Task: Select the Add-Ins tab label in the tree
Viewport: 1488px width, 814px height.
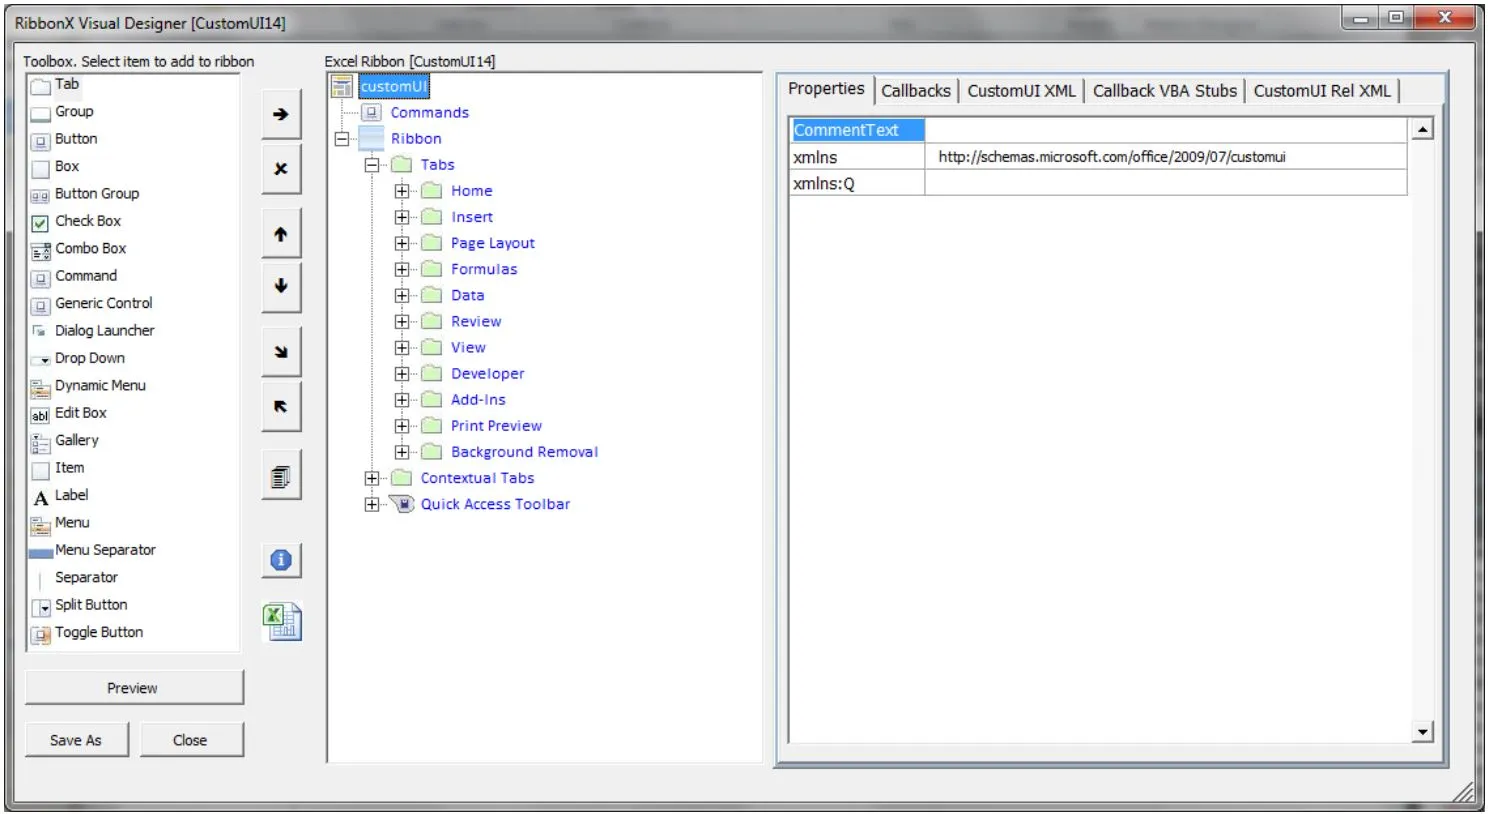Action: 478,400
